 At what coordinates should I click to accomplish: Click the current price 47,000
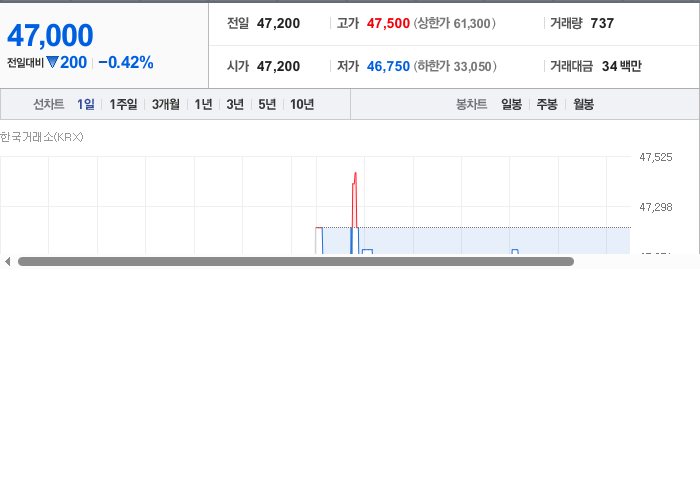pyautogui.click(x=50, y=35)
